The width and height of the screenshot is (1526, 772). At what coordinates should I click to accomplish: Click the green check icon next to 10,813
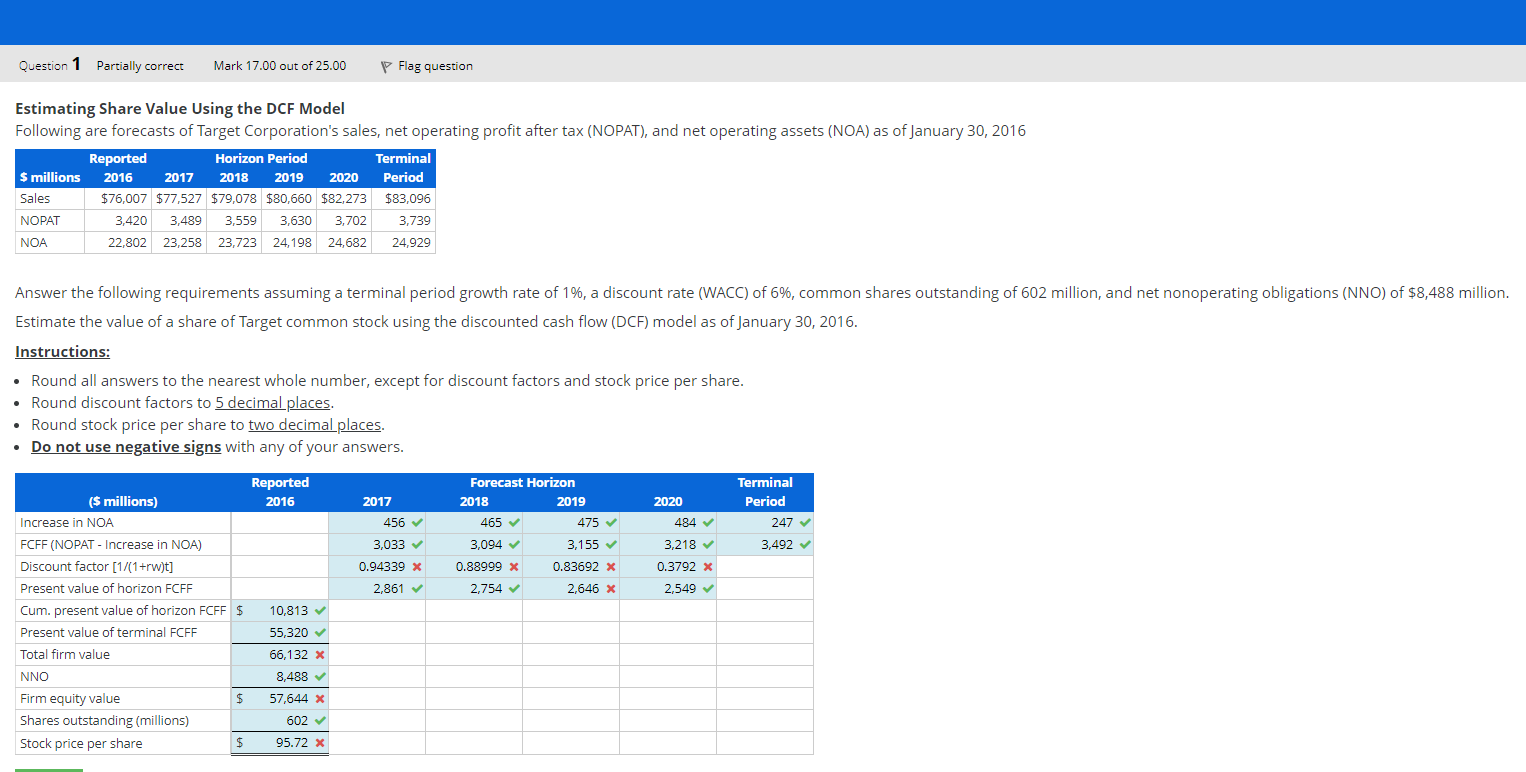[x=319, y=610]
